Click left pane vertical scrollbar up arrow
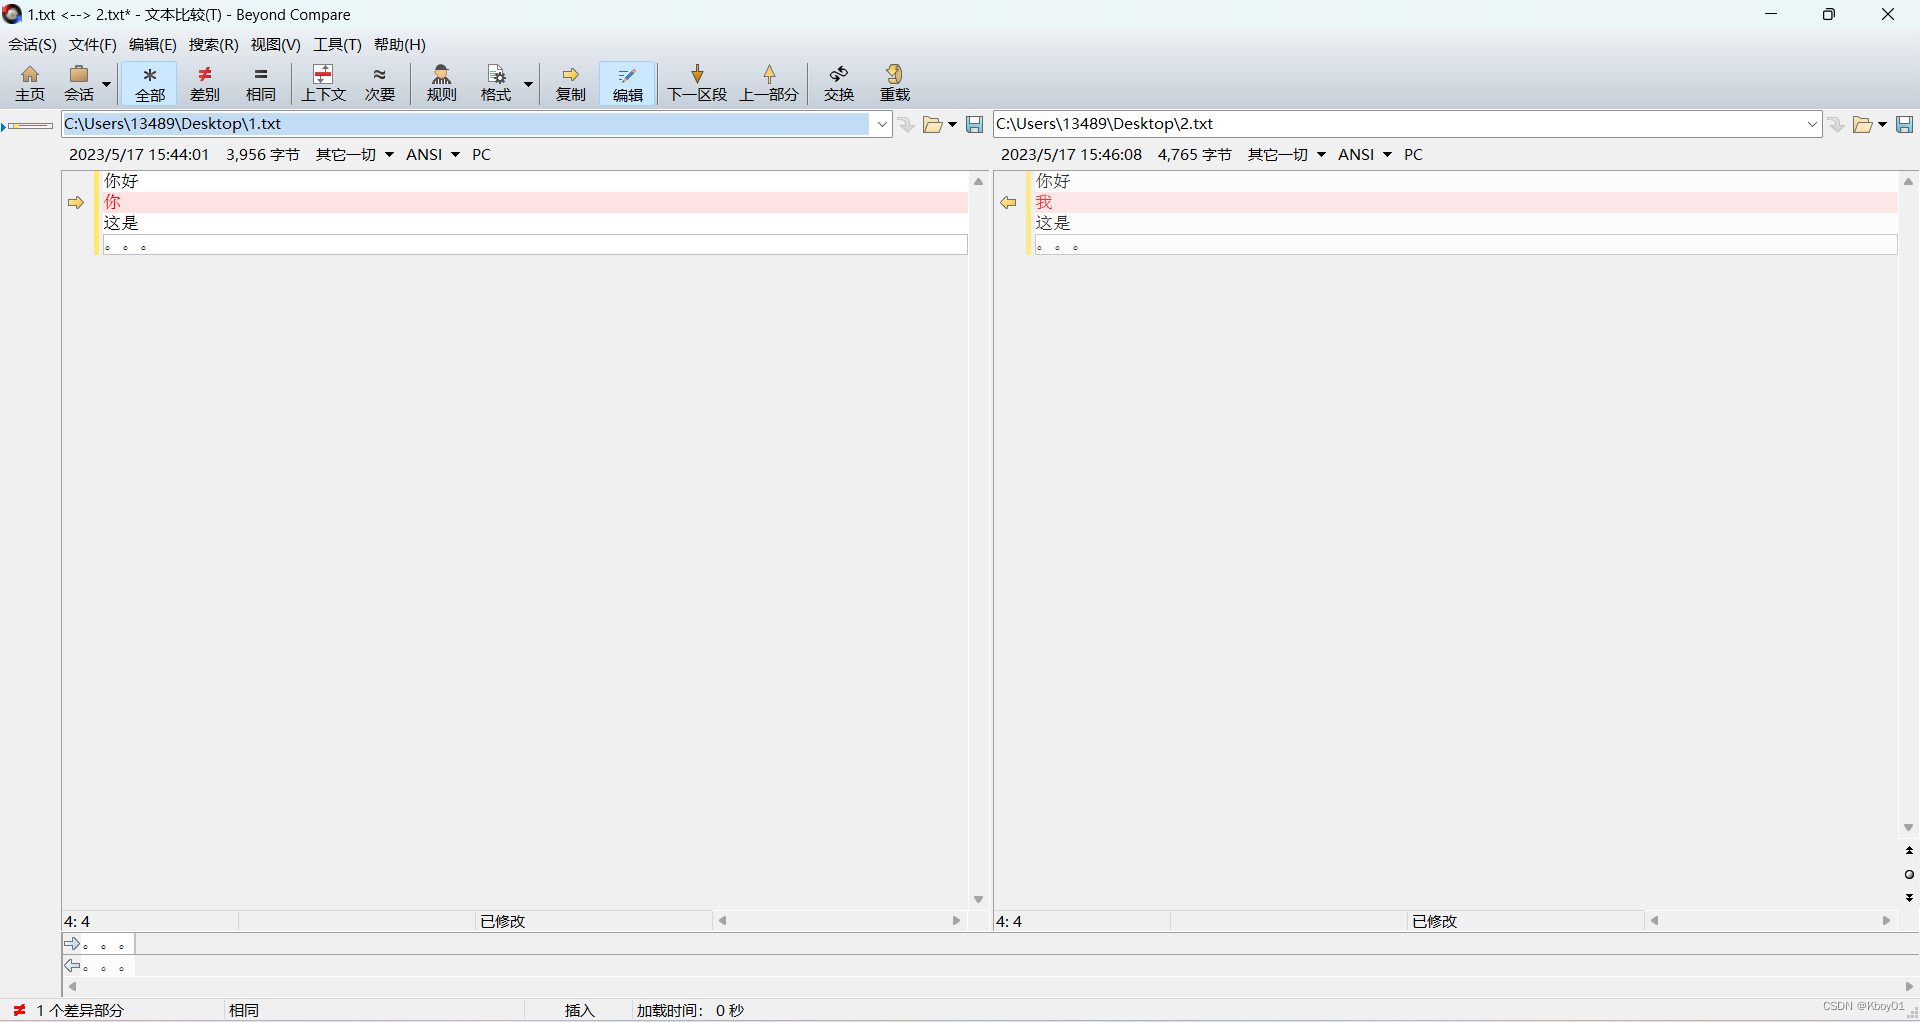 979,182
